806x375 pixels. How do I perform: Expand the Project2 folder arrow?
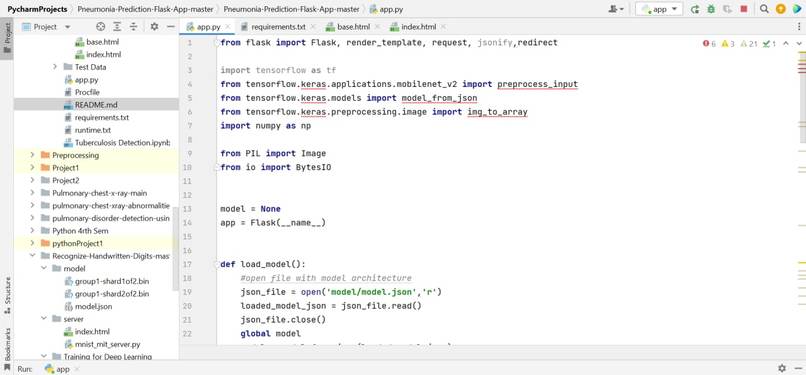tap(33, 180)
